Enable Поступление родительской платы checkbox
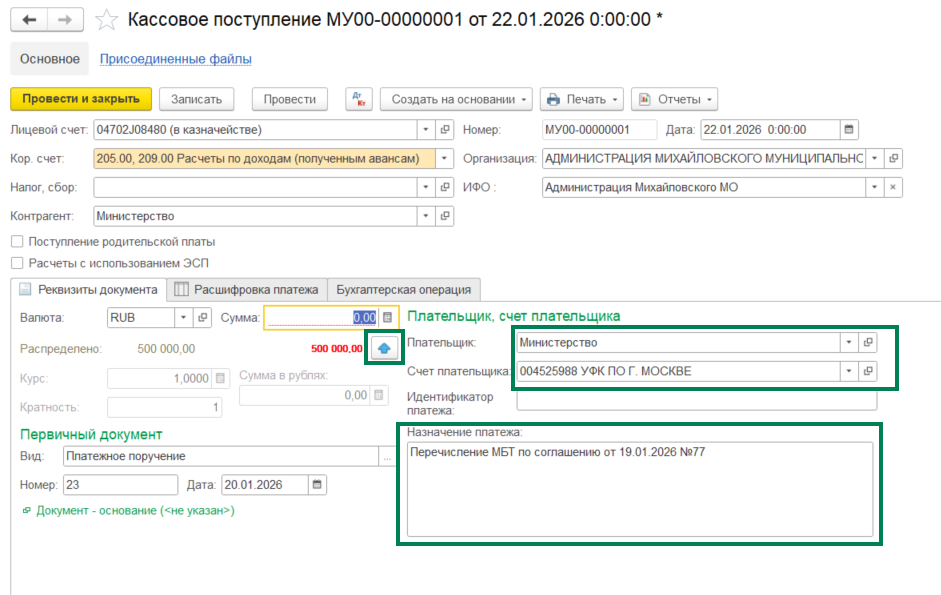 (17, 241)
